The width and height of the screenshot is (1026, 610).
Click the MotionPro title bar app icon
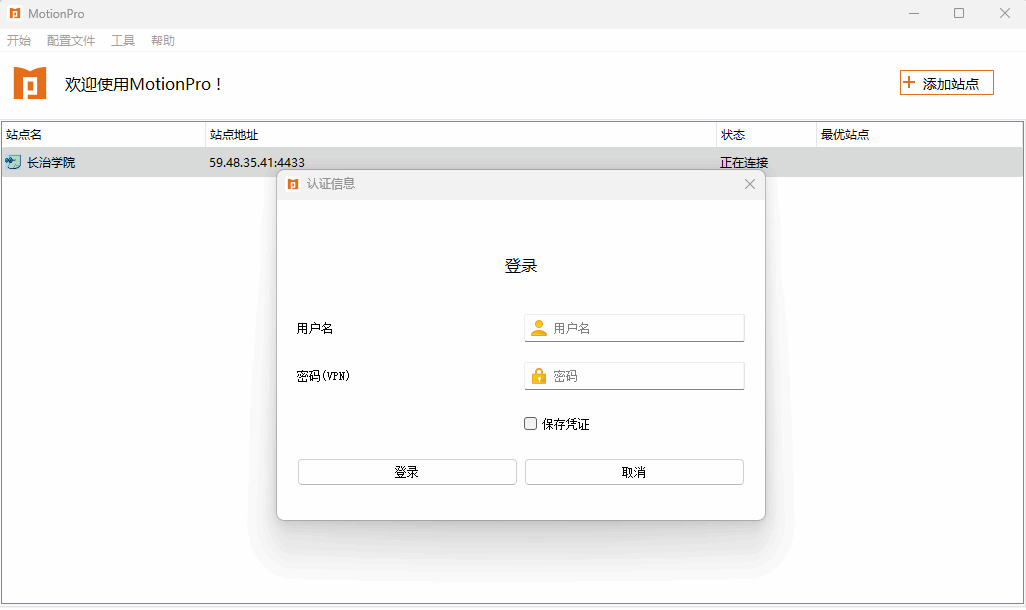14,14
